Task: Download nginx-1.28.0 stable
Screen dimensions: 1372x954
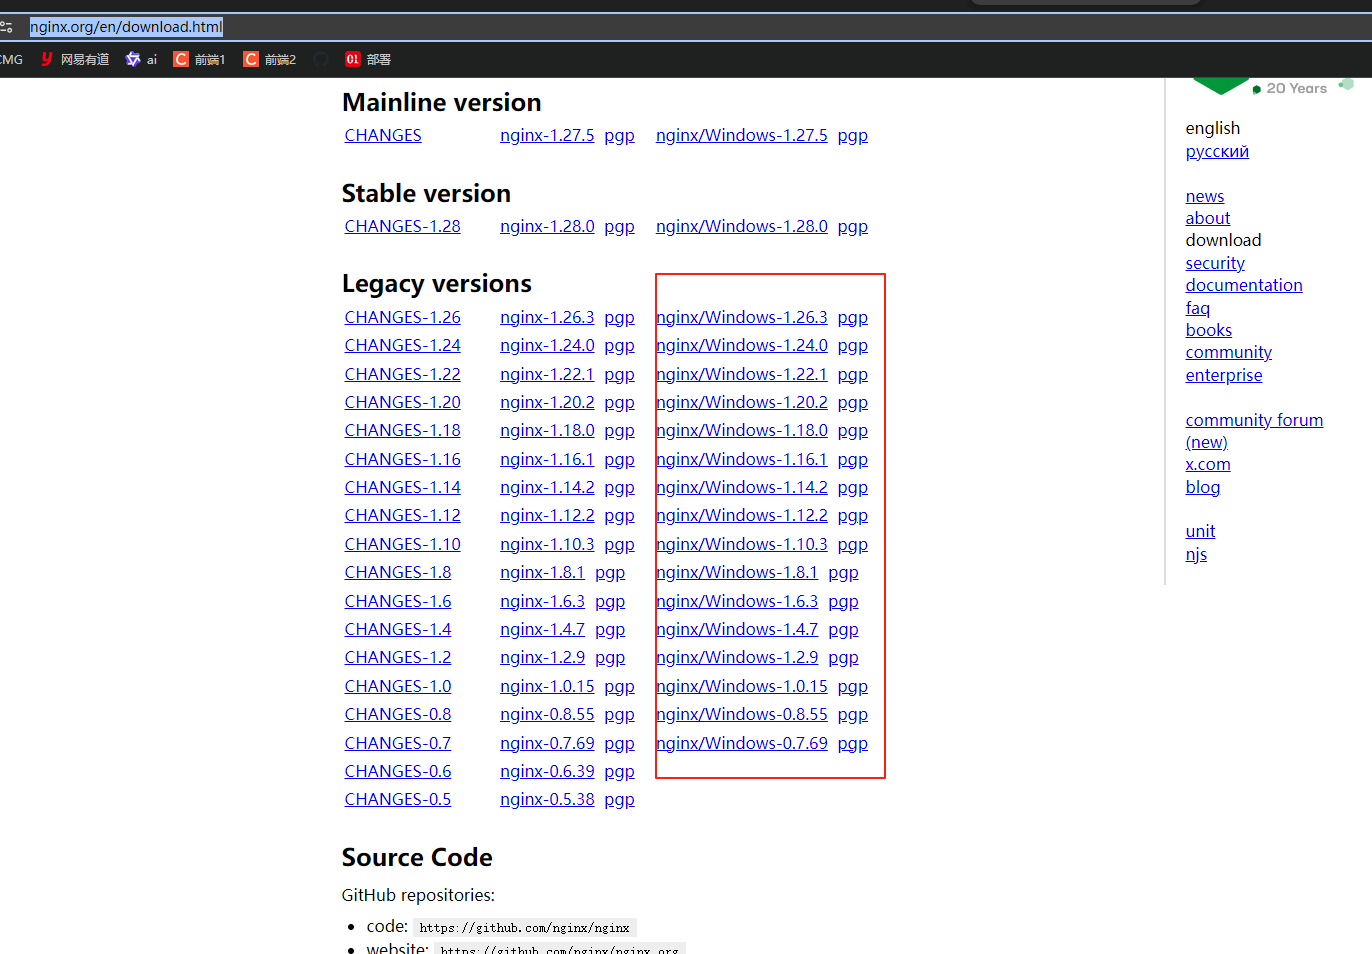Action: tap(547, 226)
